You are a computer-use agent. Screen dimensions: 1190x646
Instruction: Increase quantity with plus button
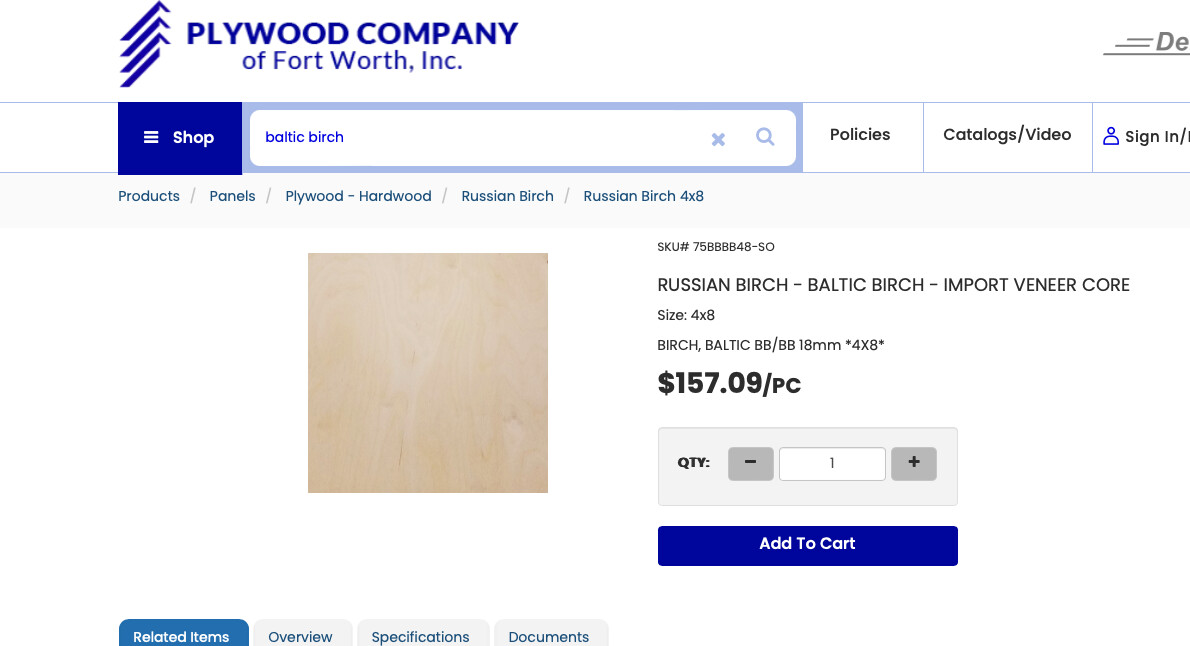(913, 463)
